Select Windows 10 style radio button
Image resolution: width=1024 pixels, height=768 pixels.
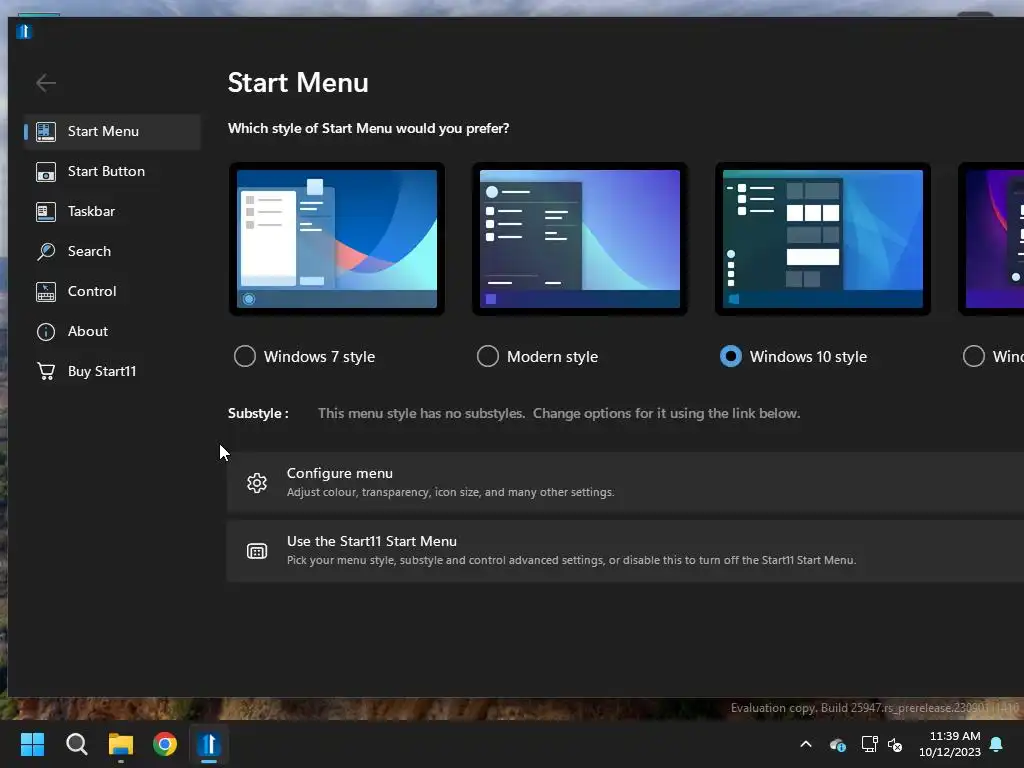tap(731, 357)
